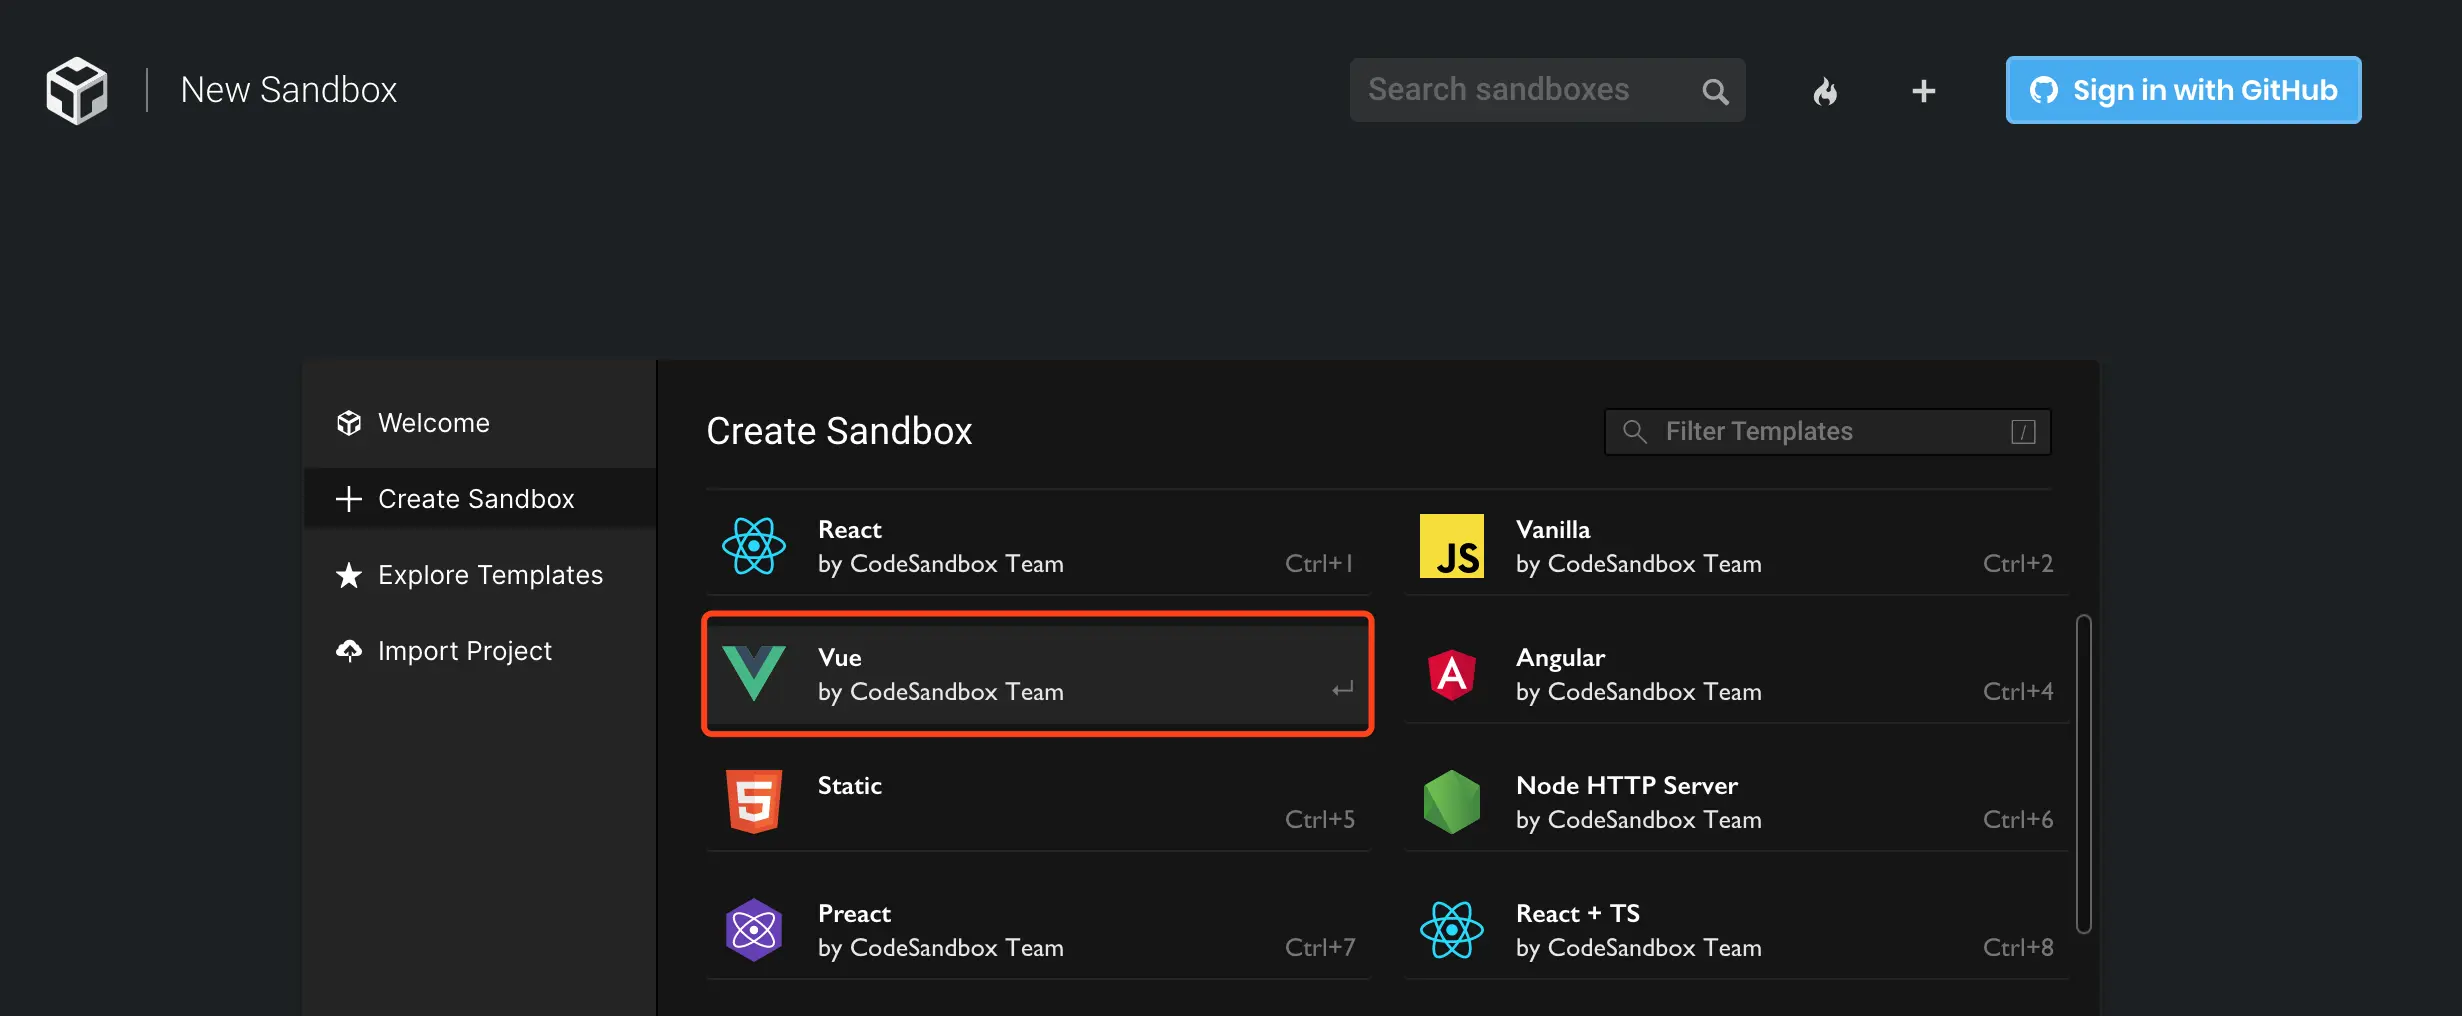
Task: Click the CodeSandbox cube logo
Action: [x=77, y=90]
